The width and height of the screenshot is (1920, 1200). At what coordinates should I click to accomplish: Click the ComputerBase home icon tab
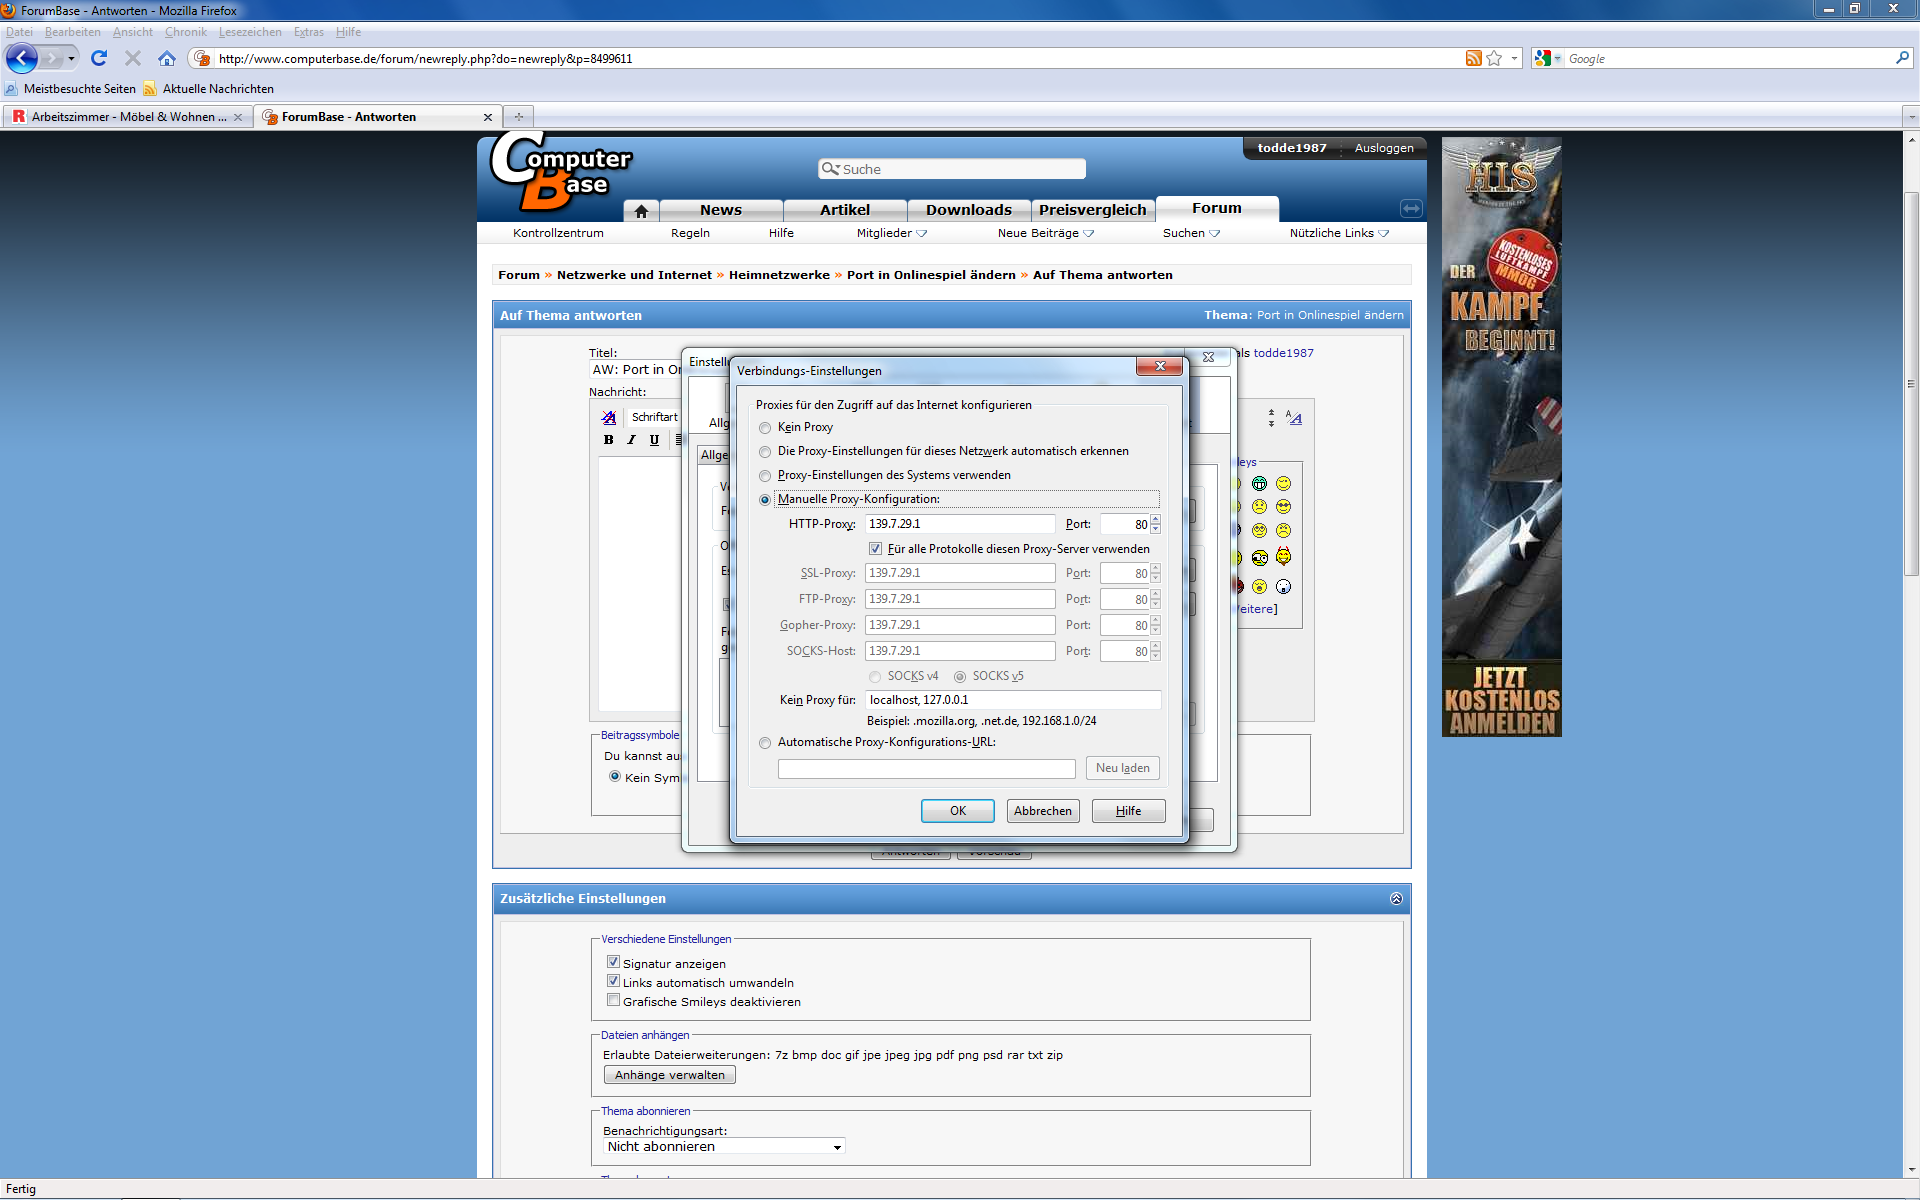coord(641,211)
